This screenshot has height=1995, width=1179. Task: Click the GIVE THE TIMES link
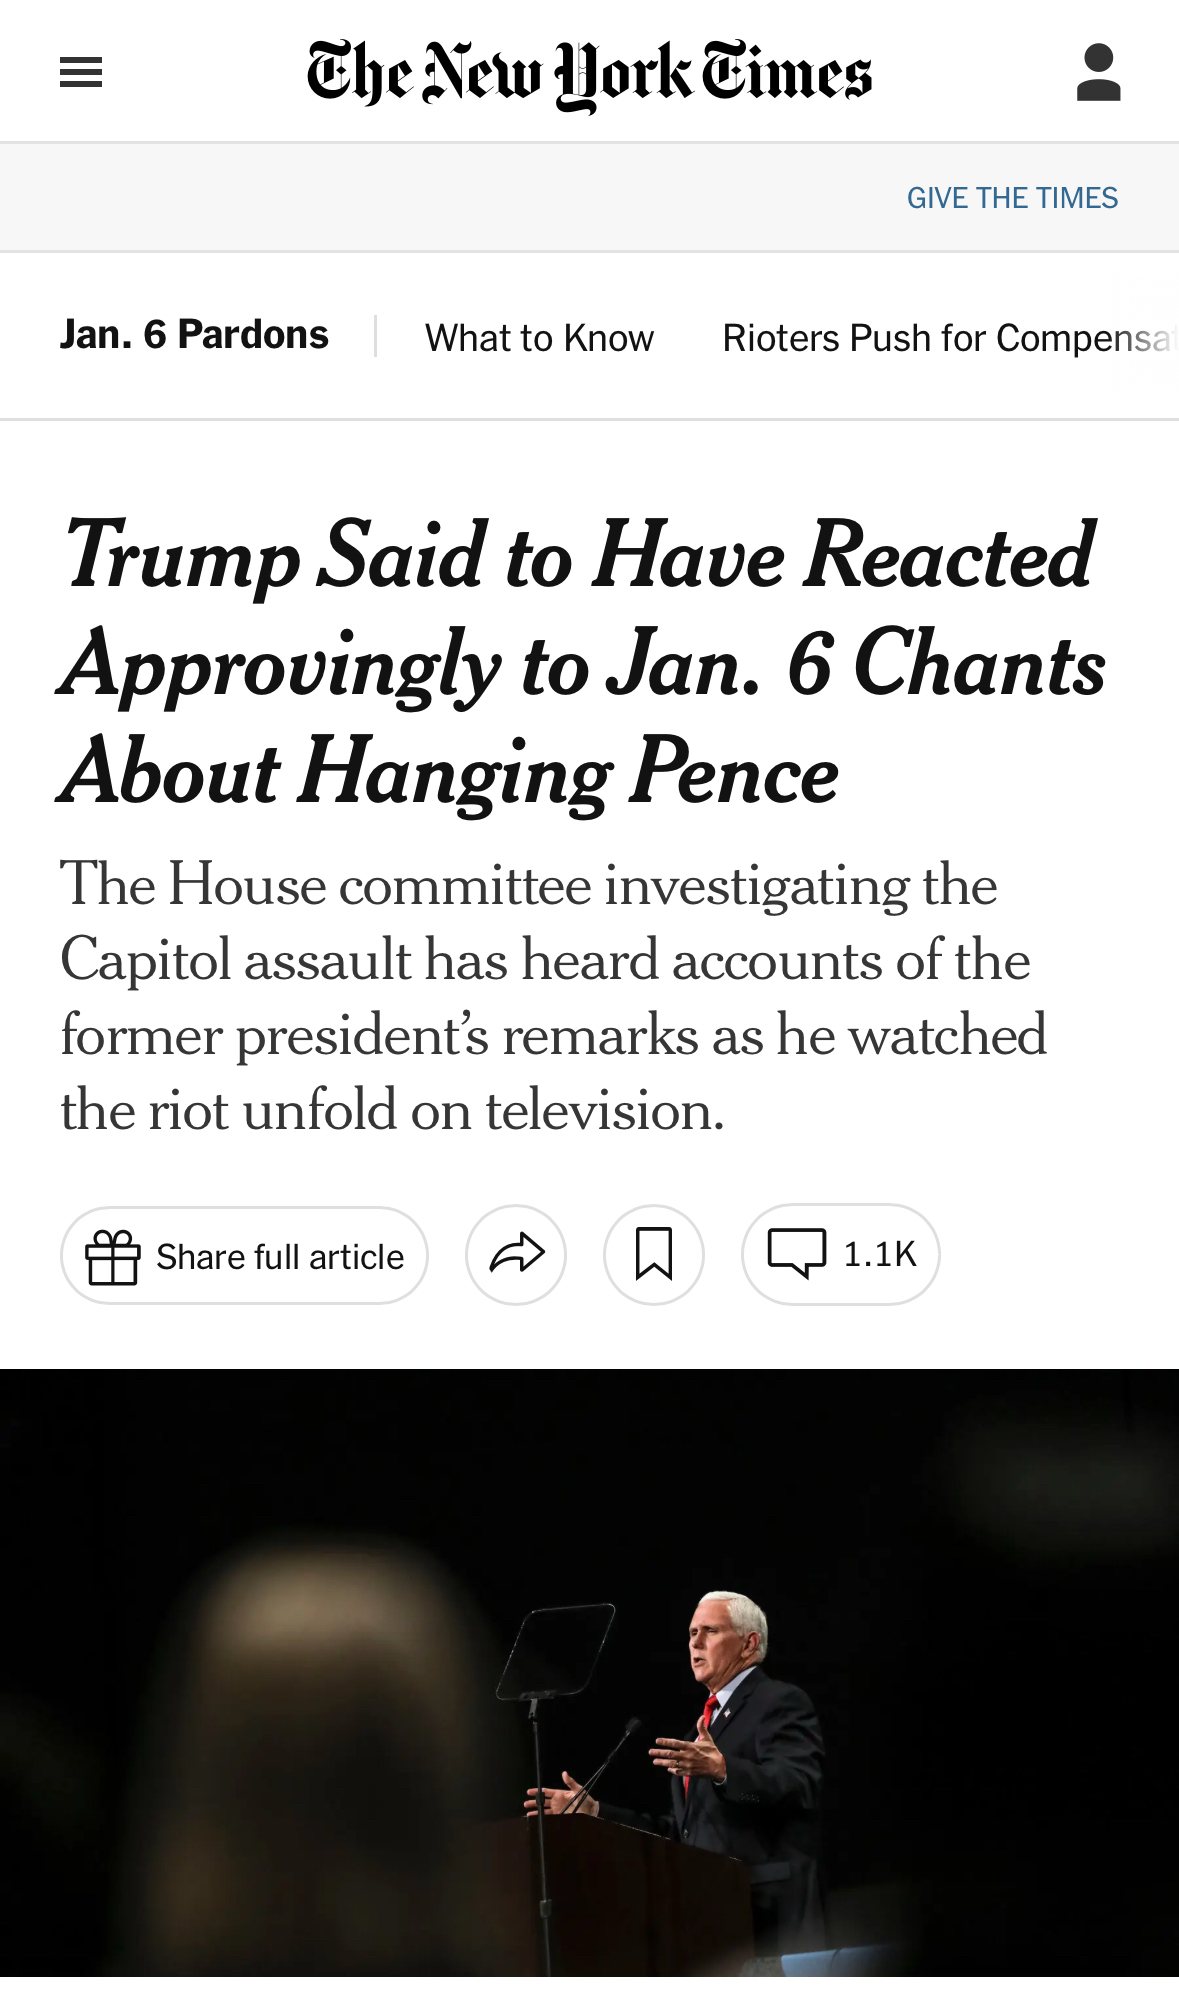(x=1012, y=198)
